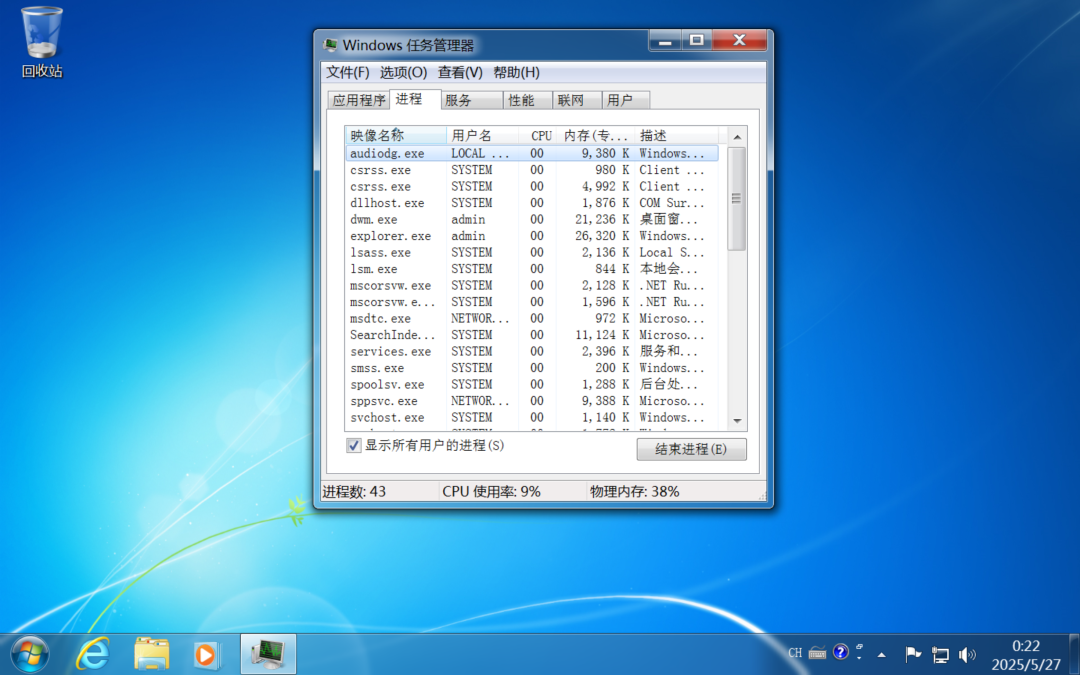Screen dimensions: 1080x675
Task: Open the 回收站 icon on the desktop
Action: [40, 33]
